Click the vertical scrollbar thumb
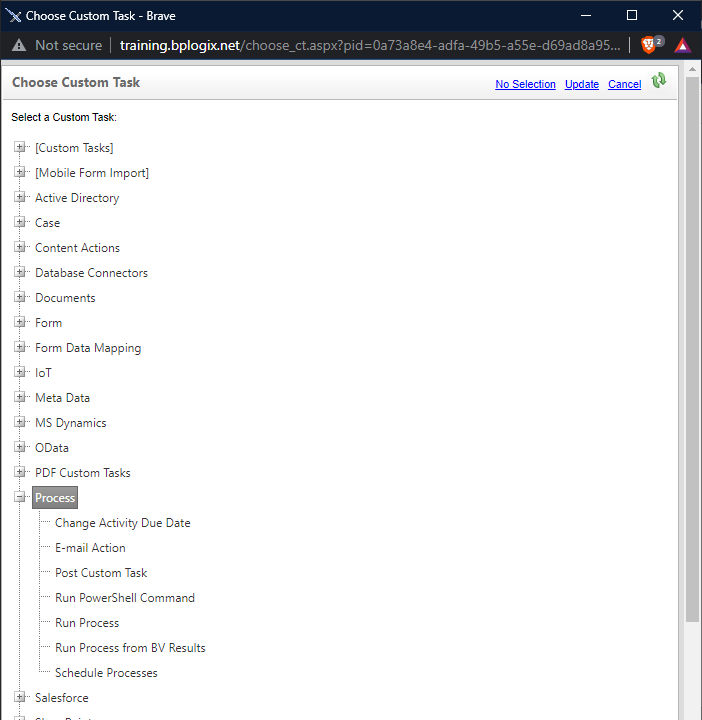The image size is (702, 720). pos(692,349)
